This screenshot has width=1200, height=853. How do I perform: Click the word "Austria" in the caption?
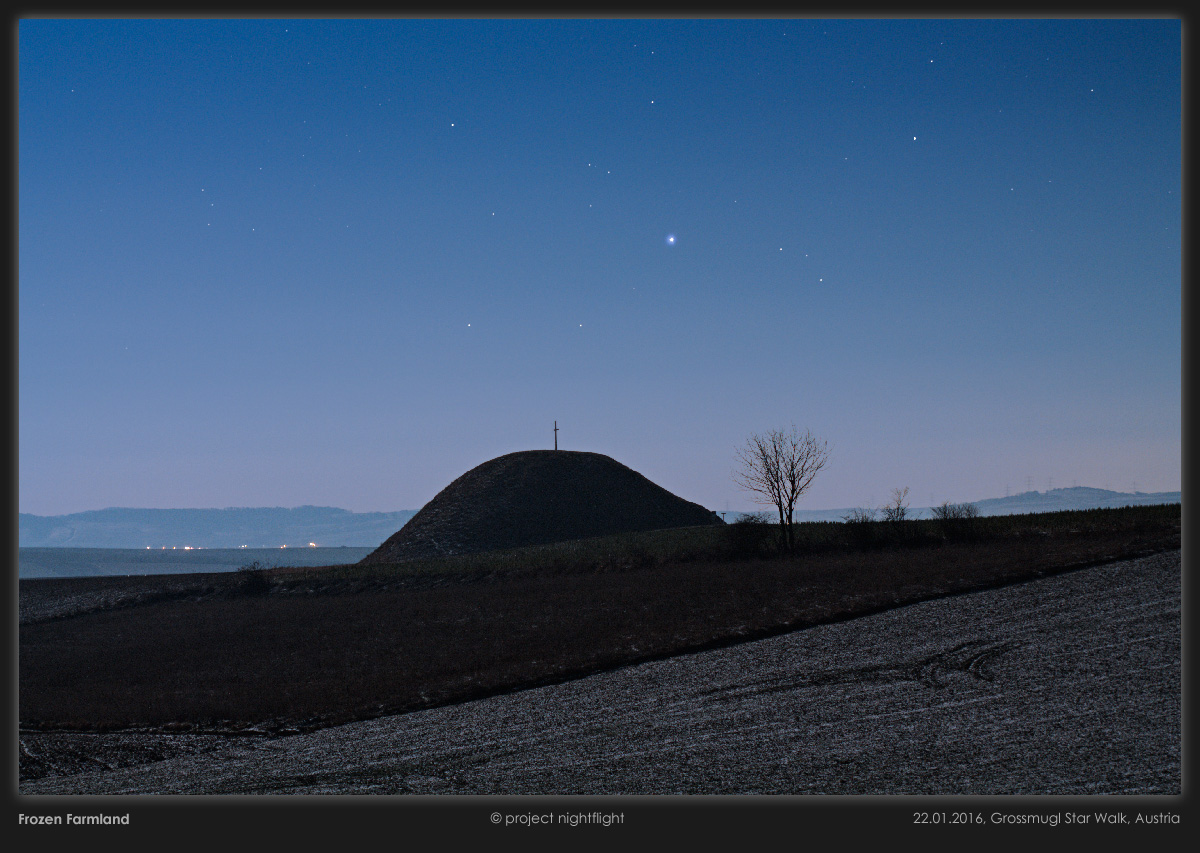click(1157, 818)
